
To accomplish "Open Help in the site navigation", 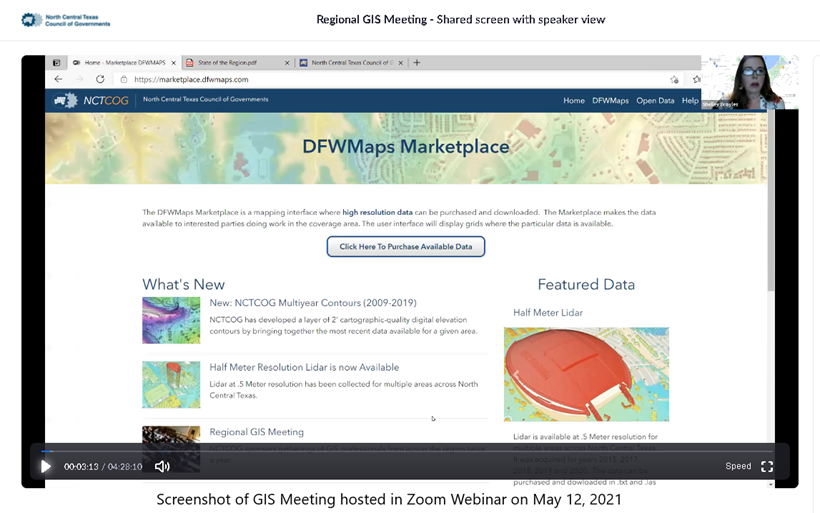I will (690, 100).
